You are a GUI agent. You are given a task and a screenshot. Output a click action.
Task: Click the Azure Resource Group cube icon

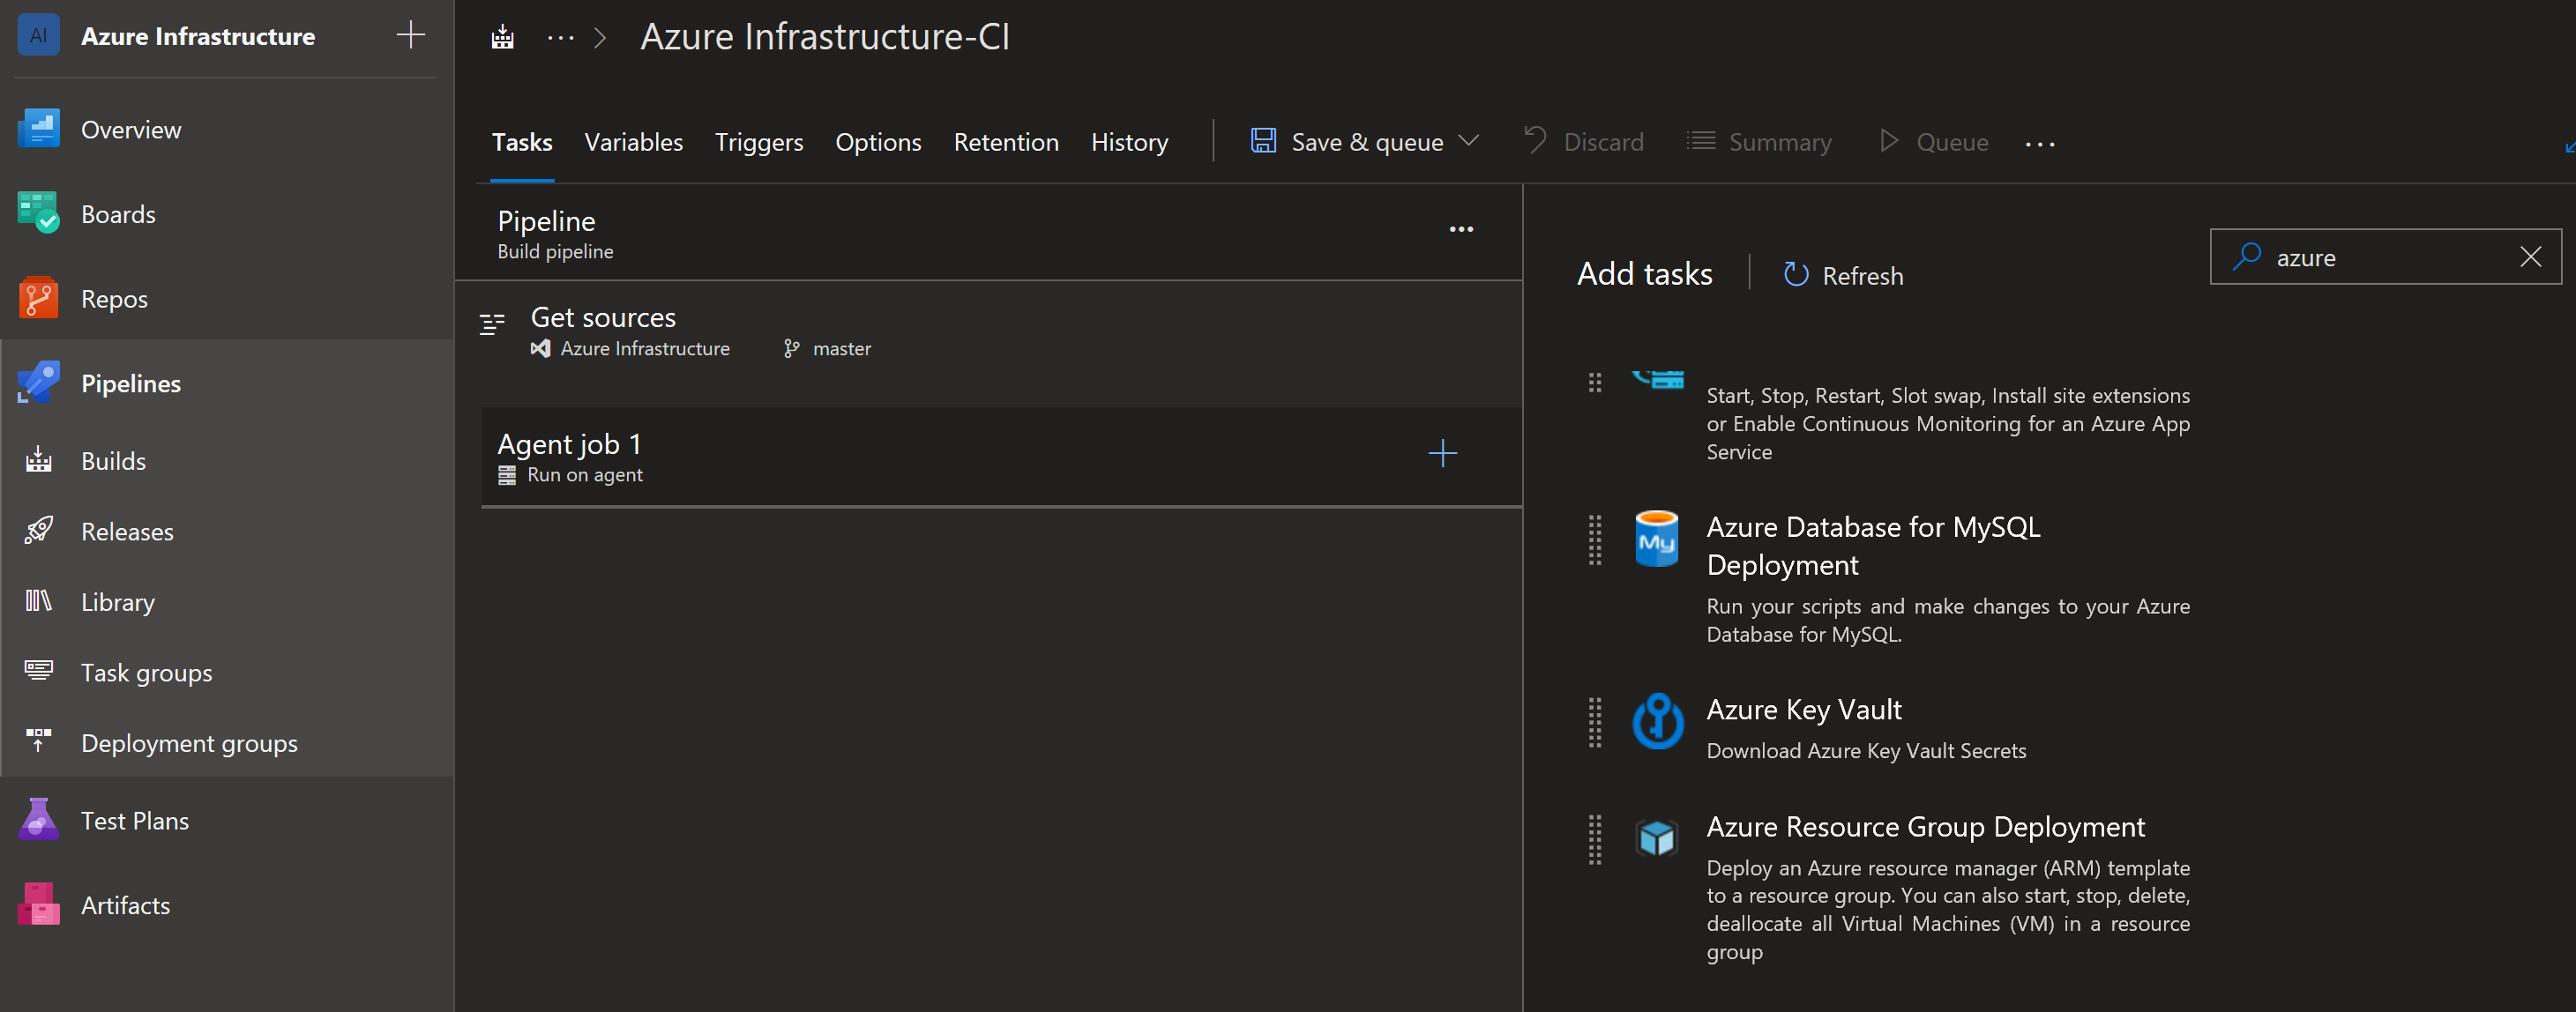click(x=1656, y=838)
